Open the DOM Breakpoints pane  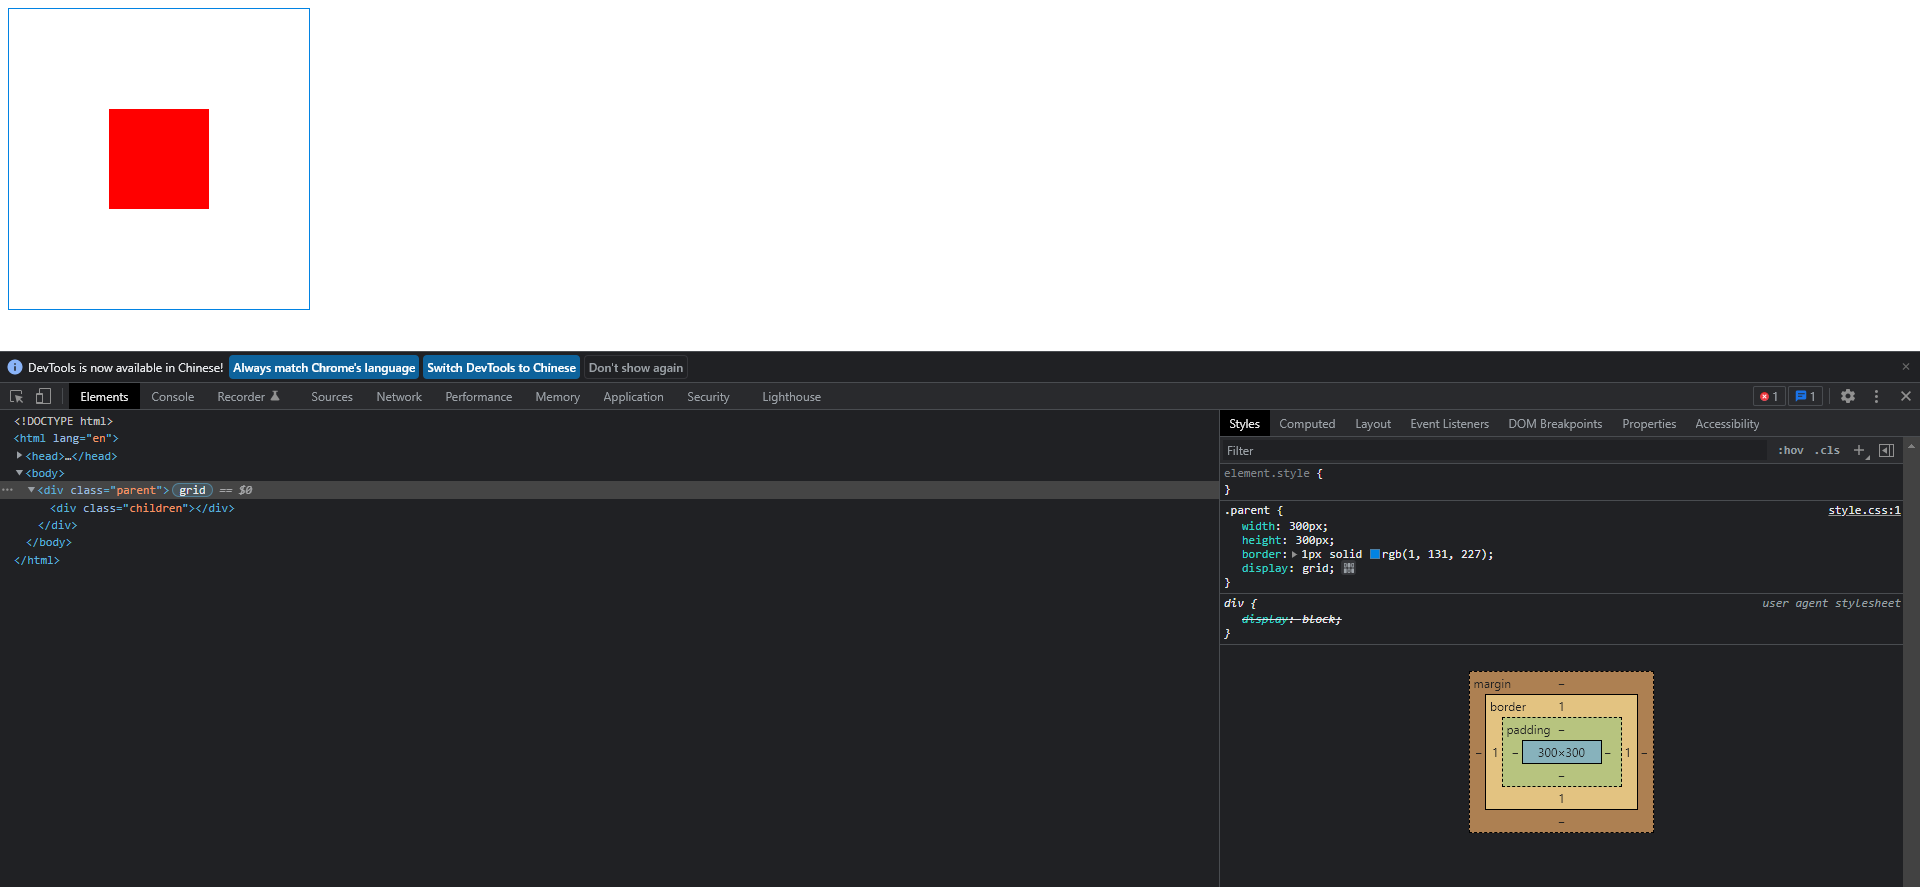click(1555, 423)
